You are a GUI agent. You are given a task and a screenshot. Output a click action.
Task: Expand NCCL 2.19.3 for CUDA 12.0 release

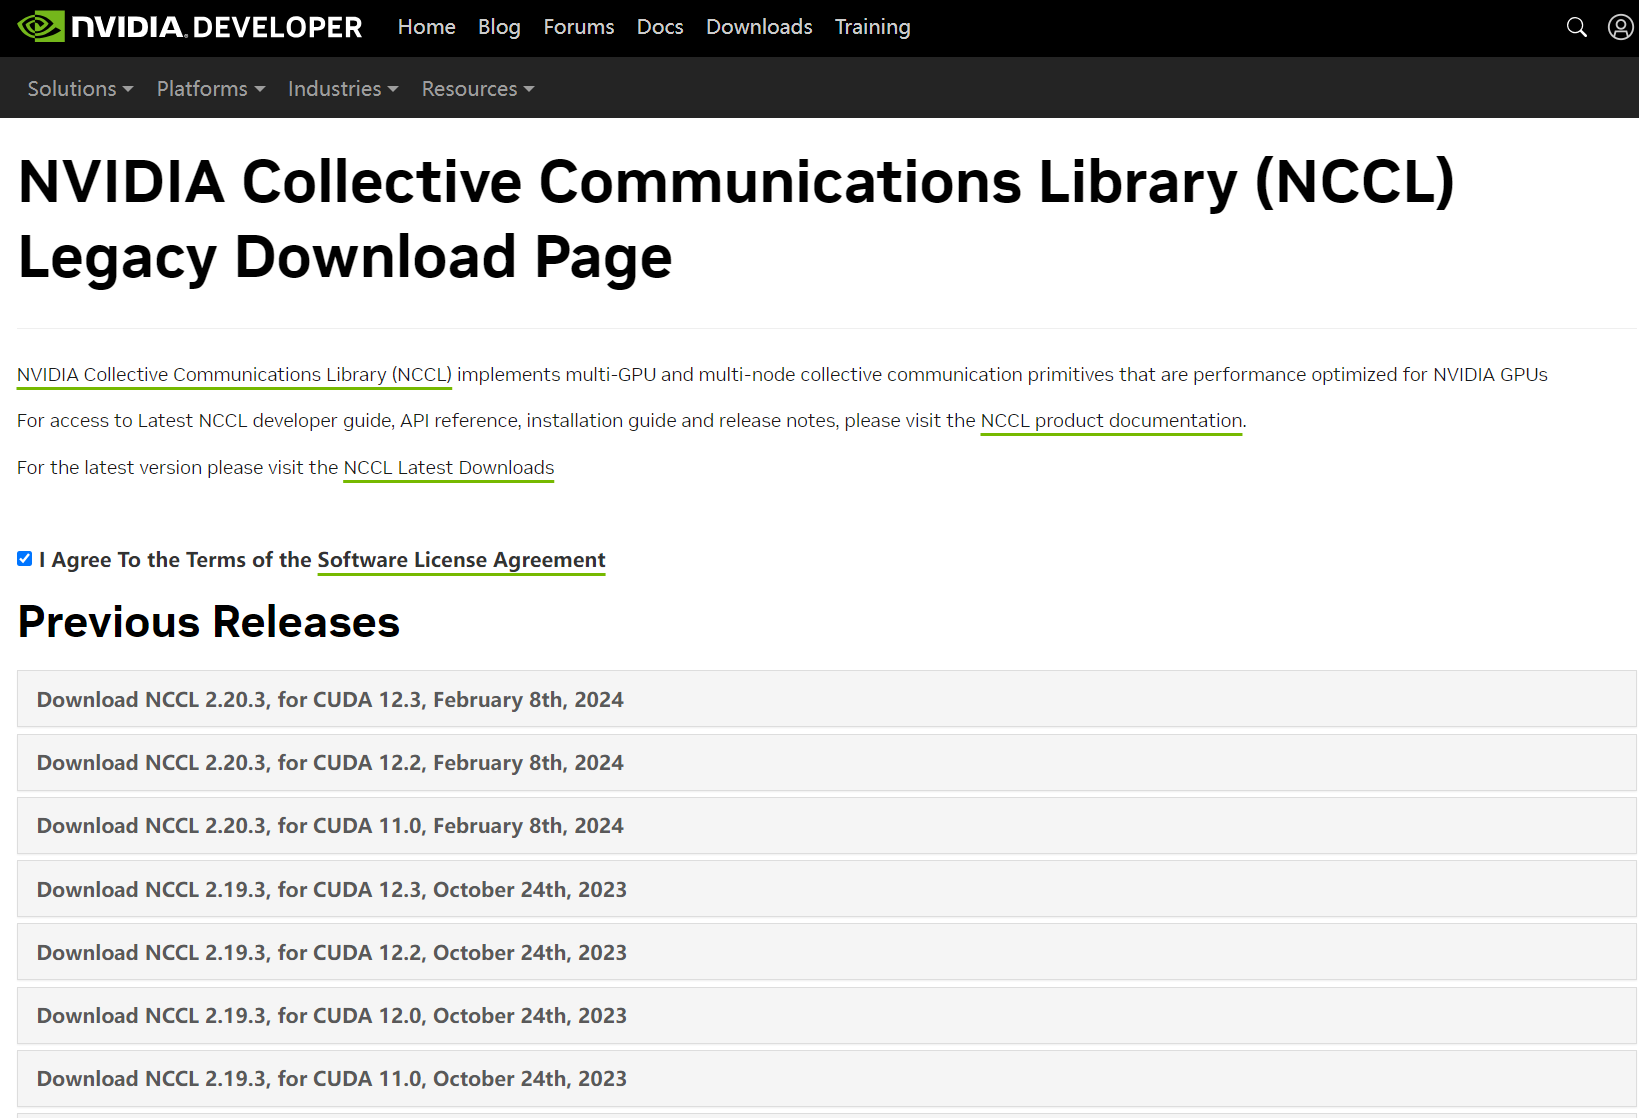(827, 1015)
